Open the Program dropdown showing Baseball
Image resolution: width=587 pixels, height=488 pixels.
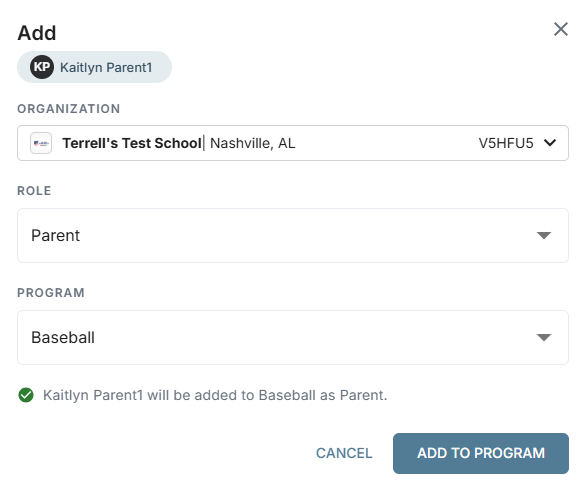tap(293, 337)
